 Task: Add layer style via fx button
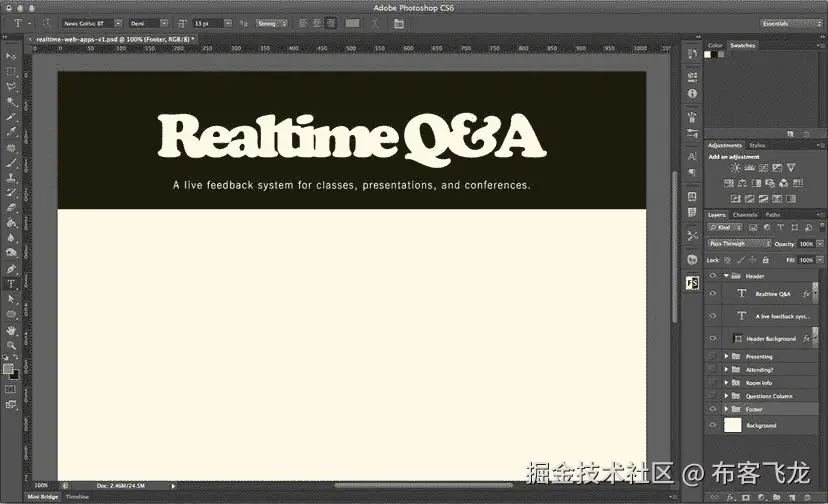[730, 497]
